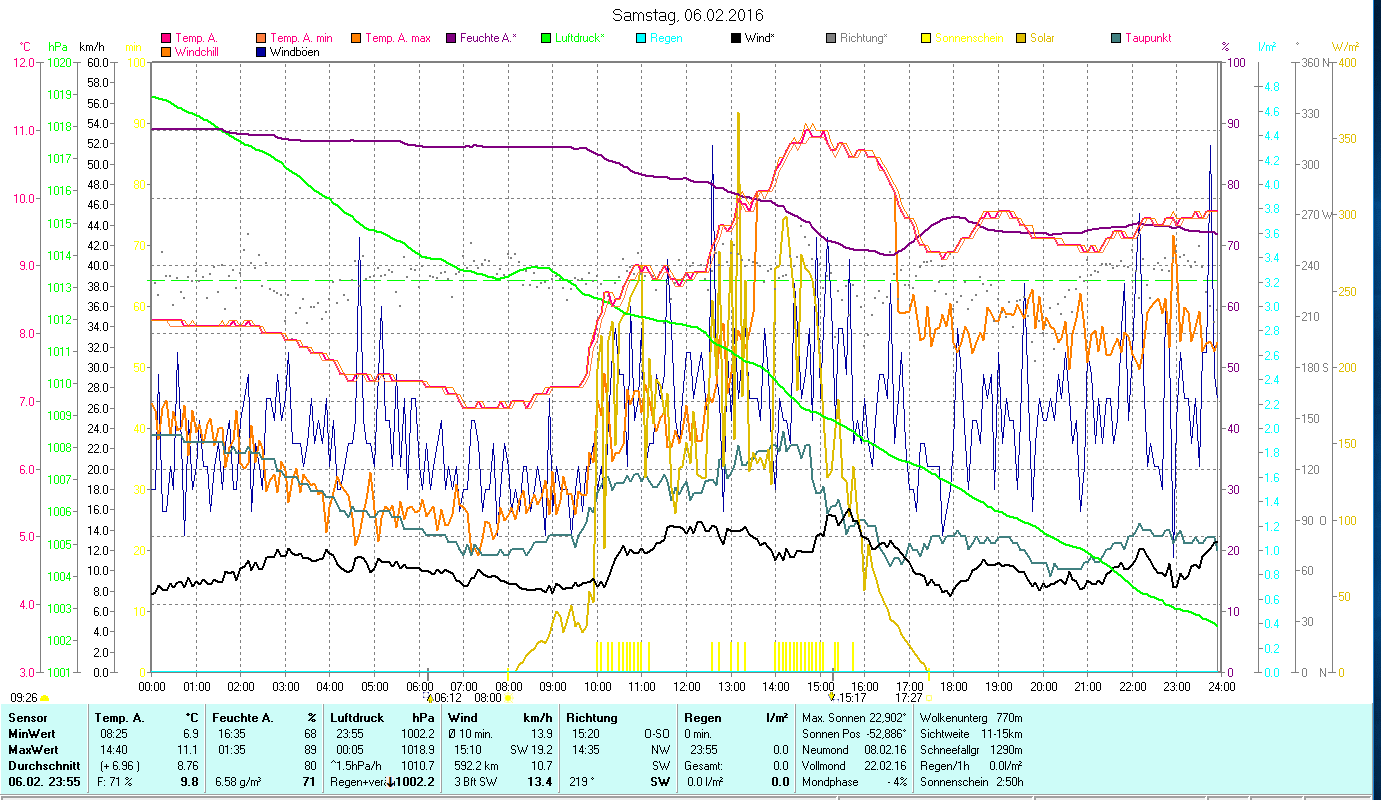Screen dimensions: 1381x800
Task: Click the 3 Bft SW wind strength value
Action: click(474, 782)
